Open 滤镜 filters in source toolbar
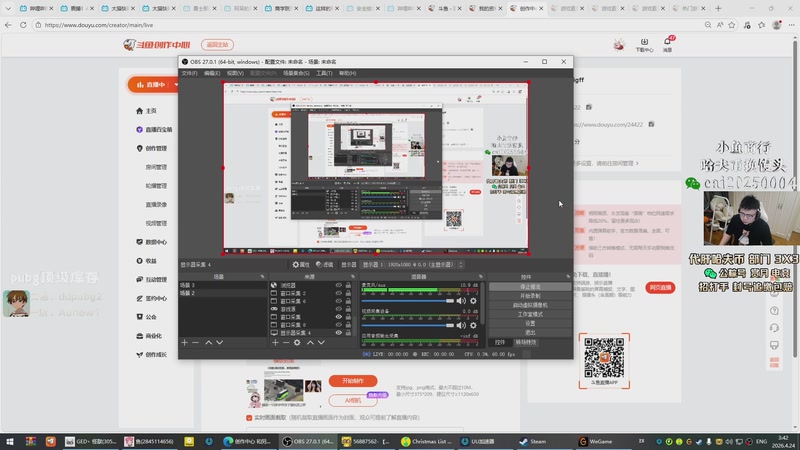The height and width of the screenshot is (450, 800). coord(324,265)
